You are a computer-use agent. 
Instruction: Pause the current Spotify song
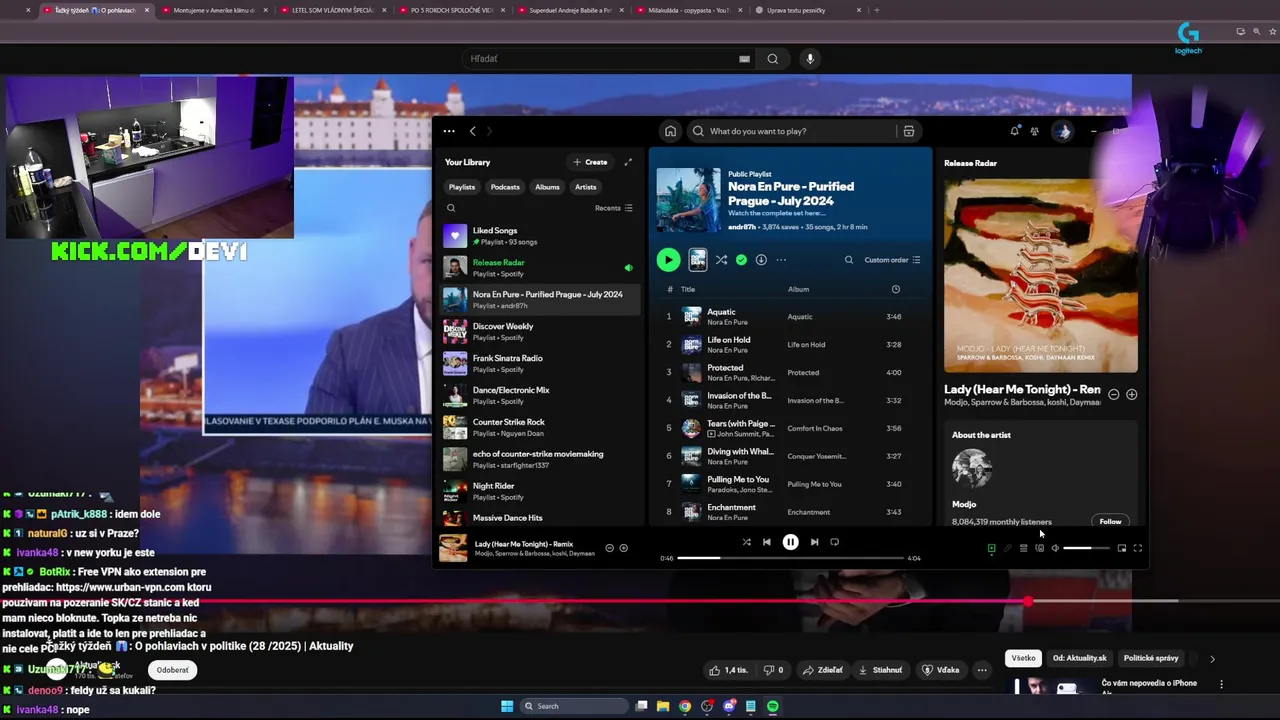click(790, 542)
